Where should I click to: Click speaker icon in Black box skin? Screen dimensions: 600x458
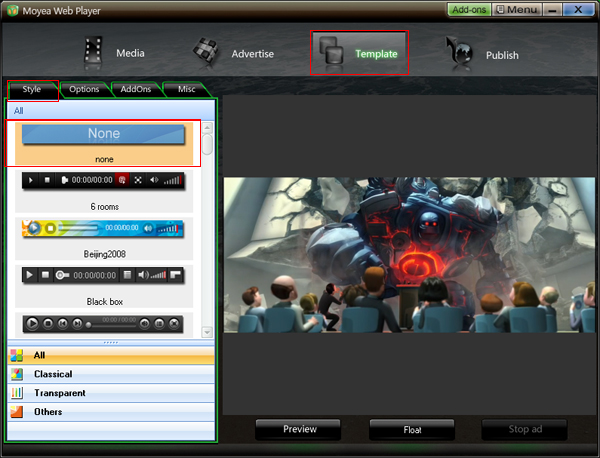coord(143,275)
